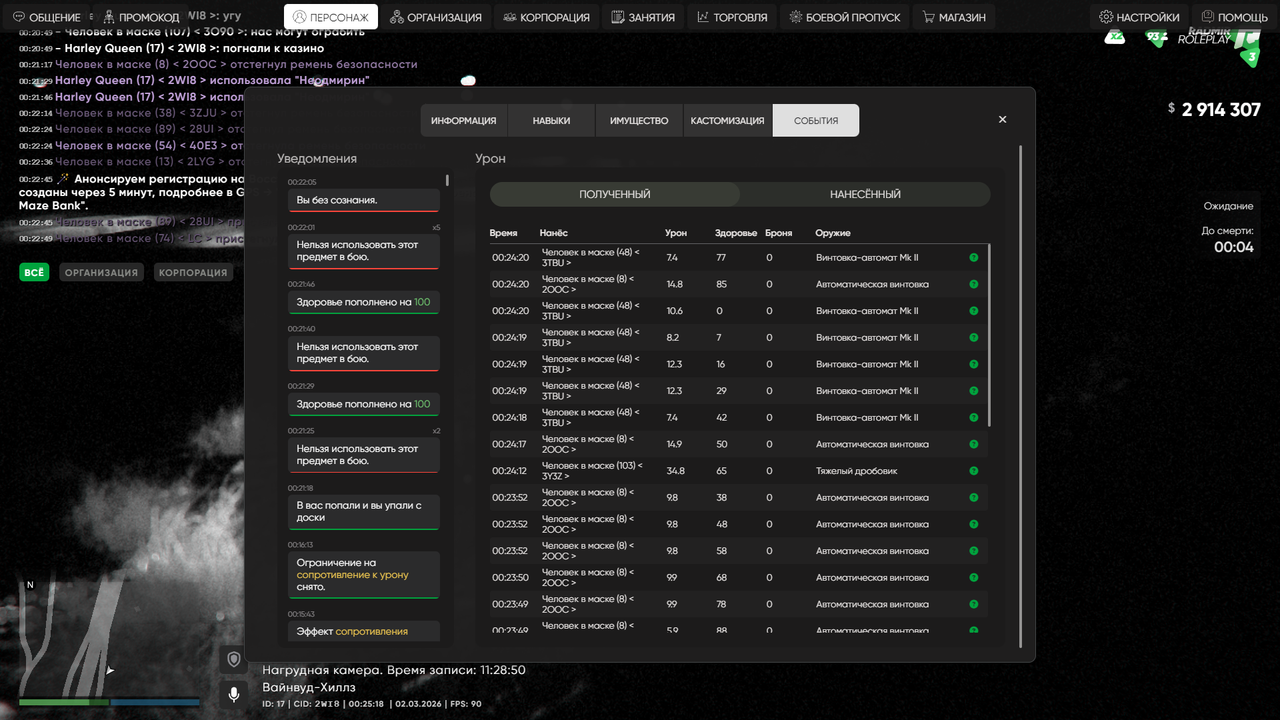
Task: Select the Вы без сознания notification
Action: pyautogui.click(x=364, y=200)
